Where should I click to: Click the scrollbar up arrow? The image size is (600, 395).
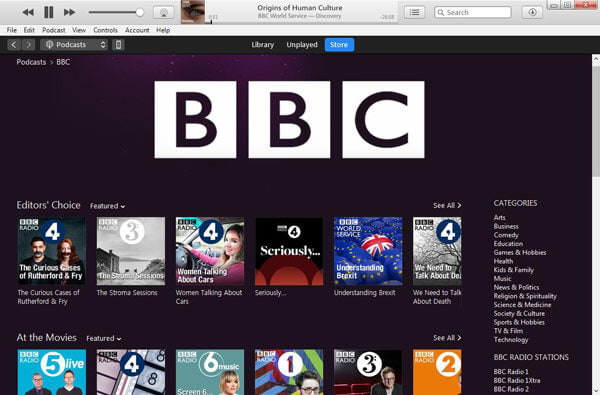point(596,59)
